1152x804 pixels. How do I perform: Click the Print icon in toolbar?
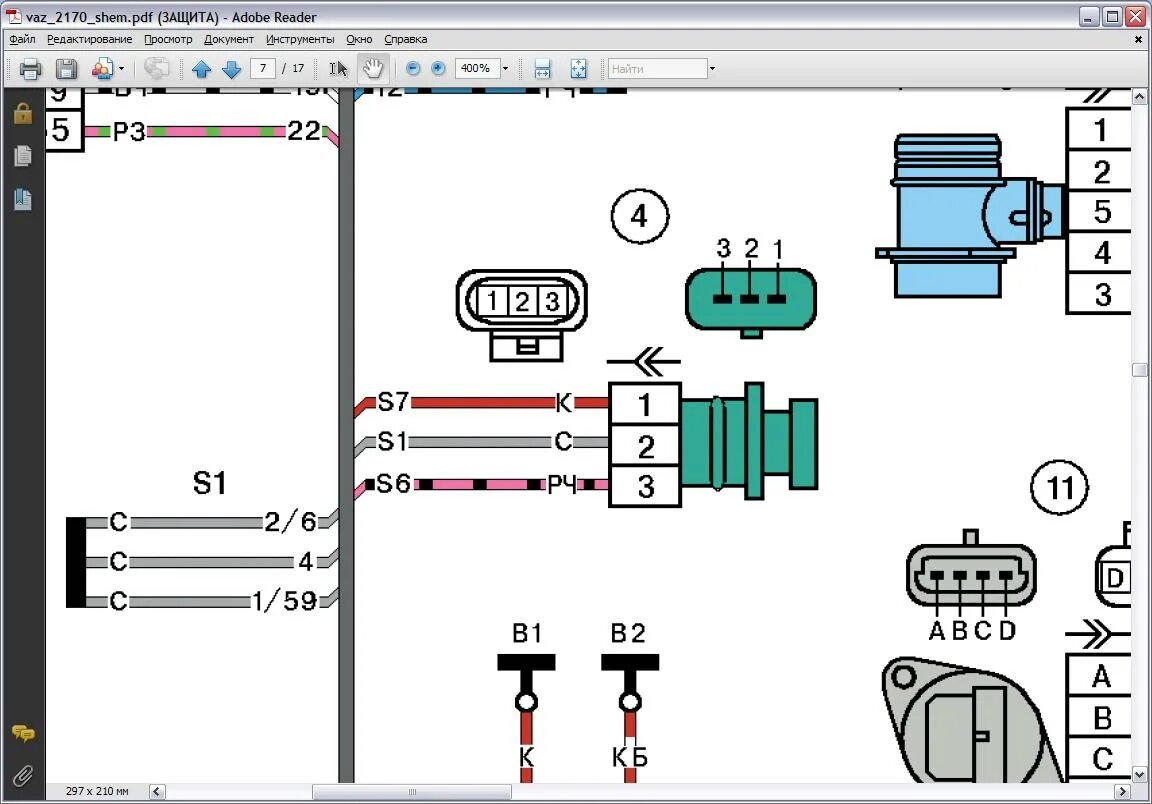(x=30, y=69)
